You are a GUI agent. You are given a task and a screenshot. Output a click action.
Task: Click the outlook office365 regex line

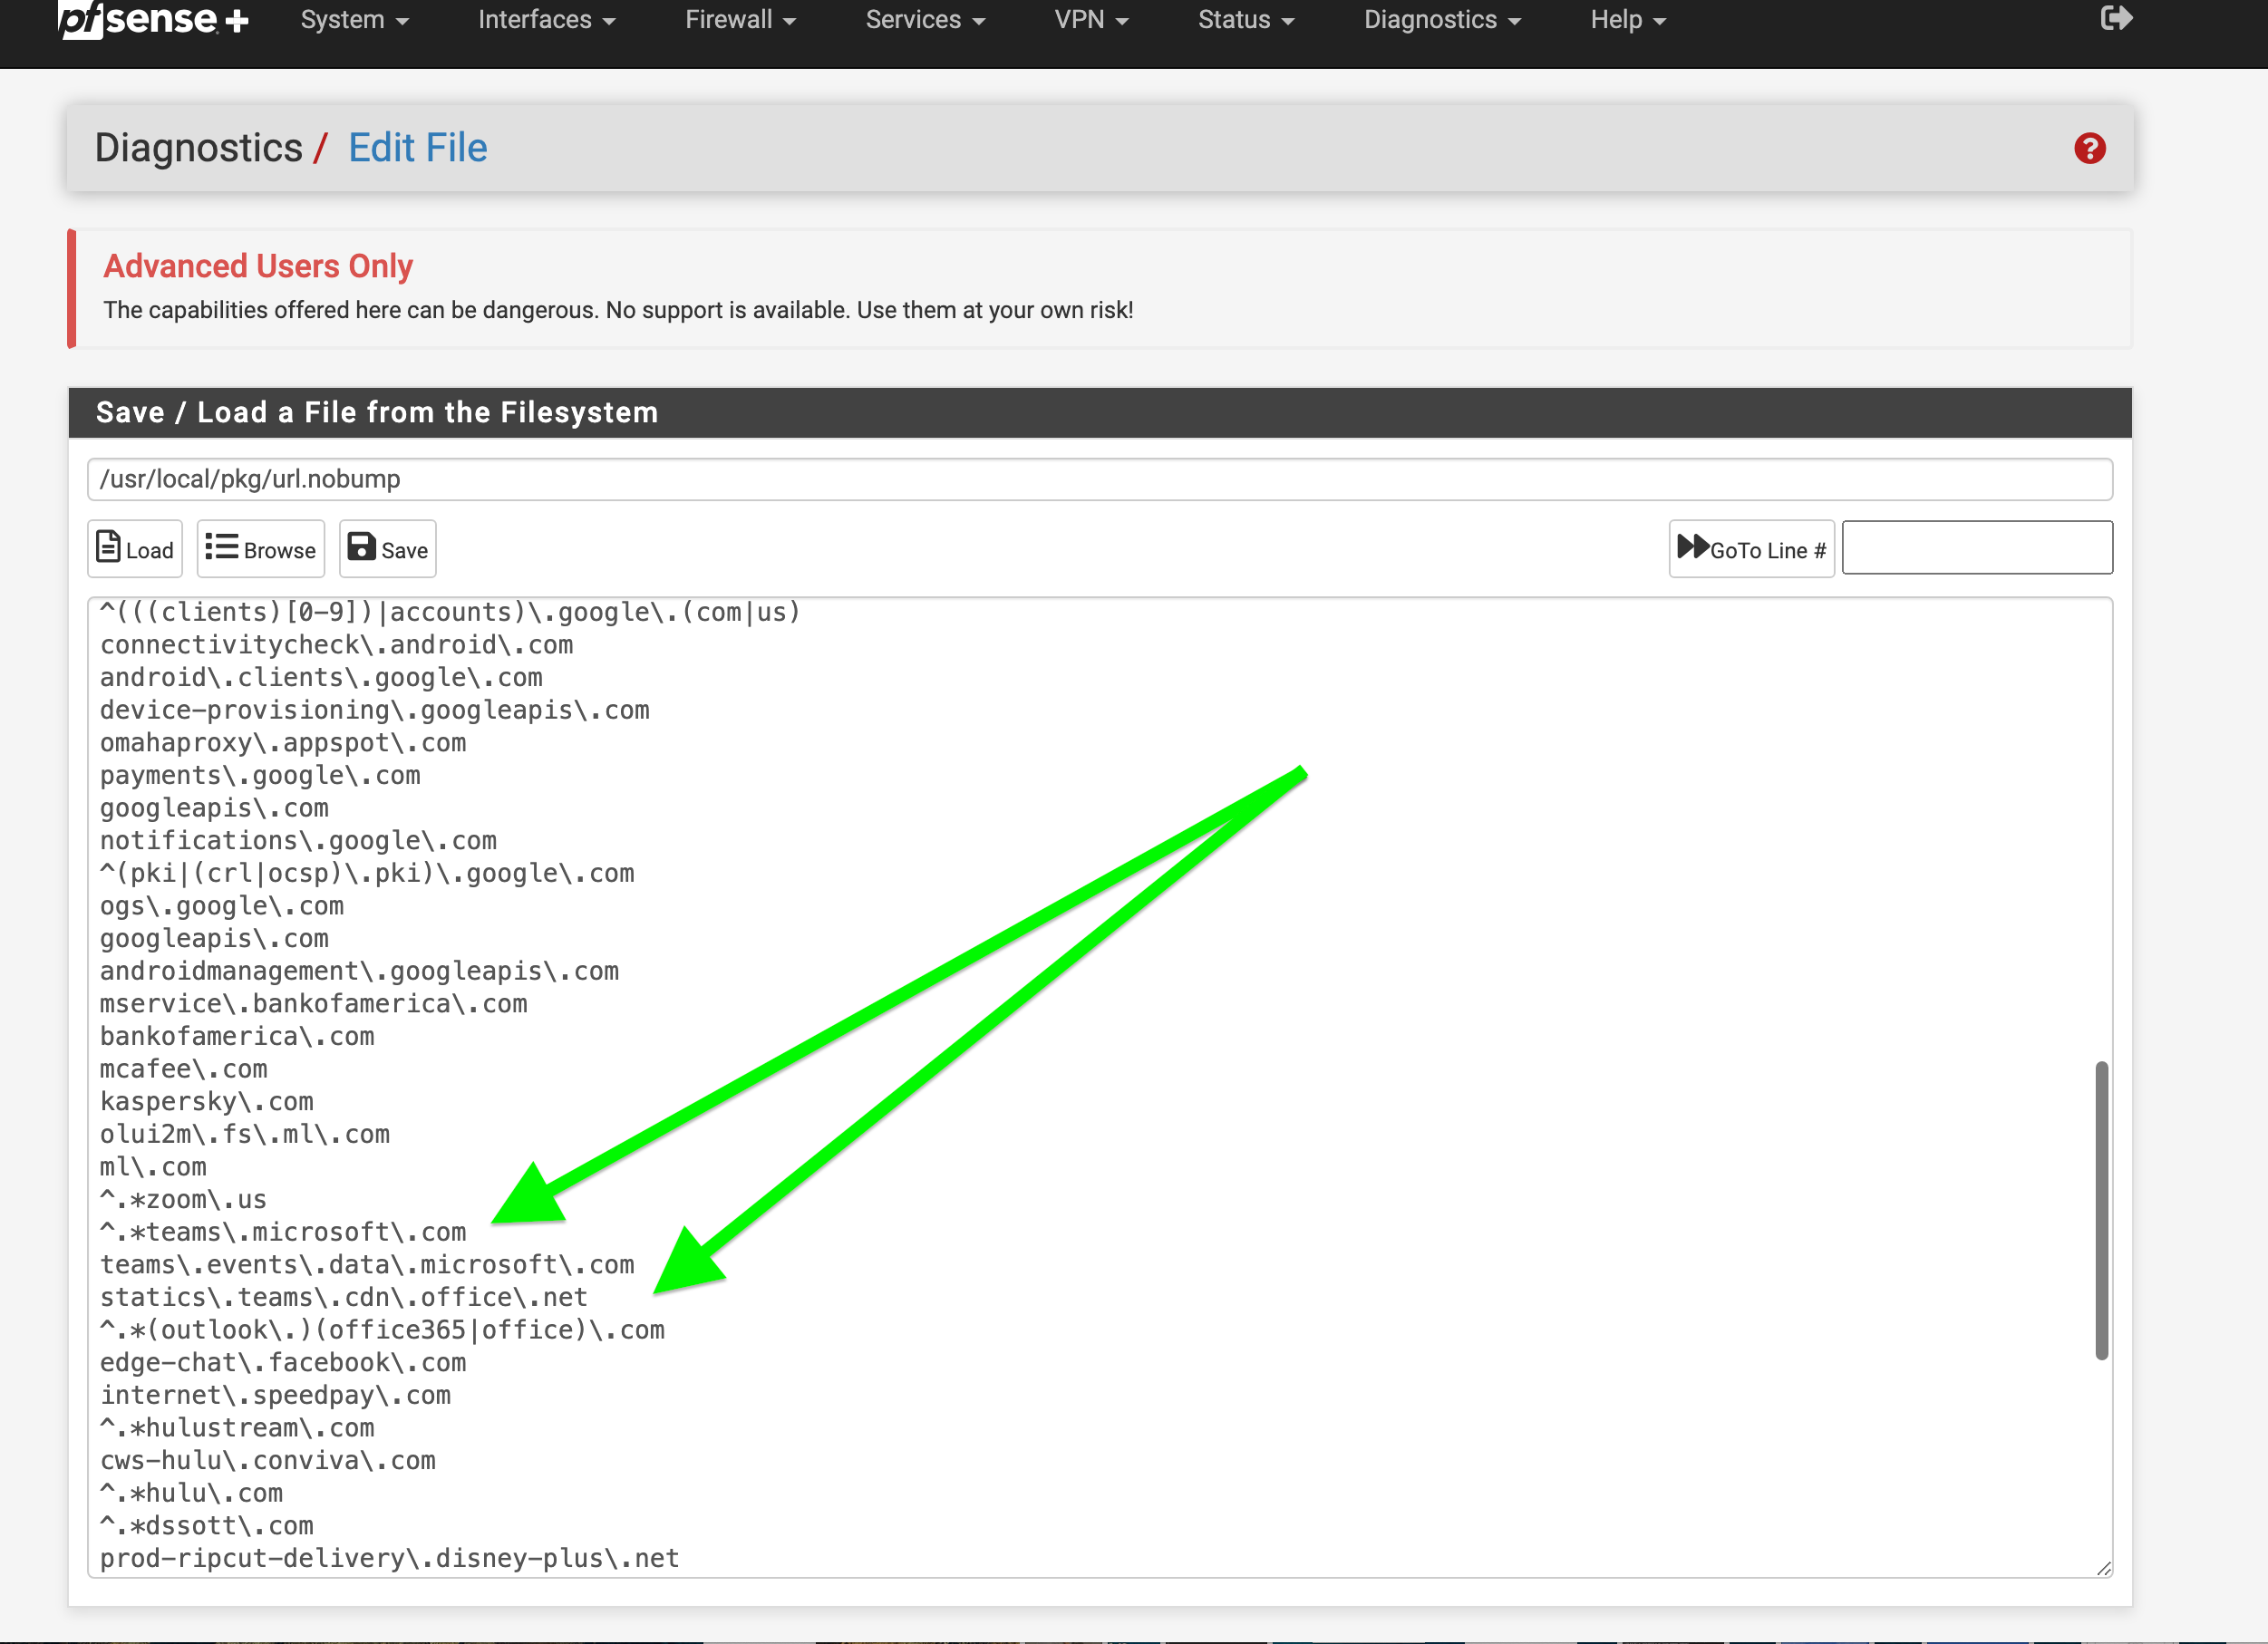click(382, 1331)
